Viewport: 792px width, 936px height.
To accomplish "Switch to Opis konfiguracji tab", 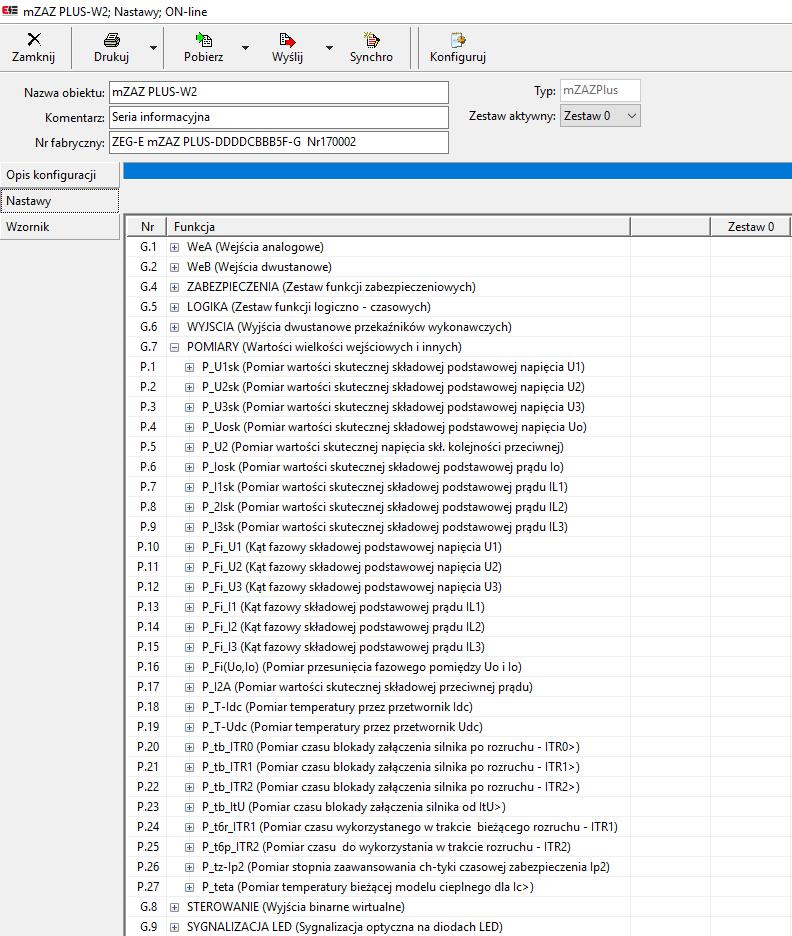I will (x=60, y=175).
